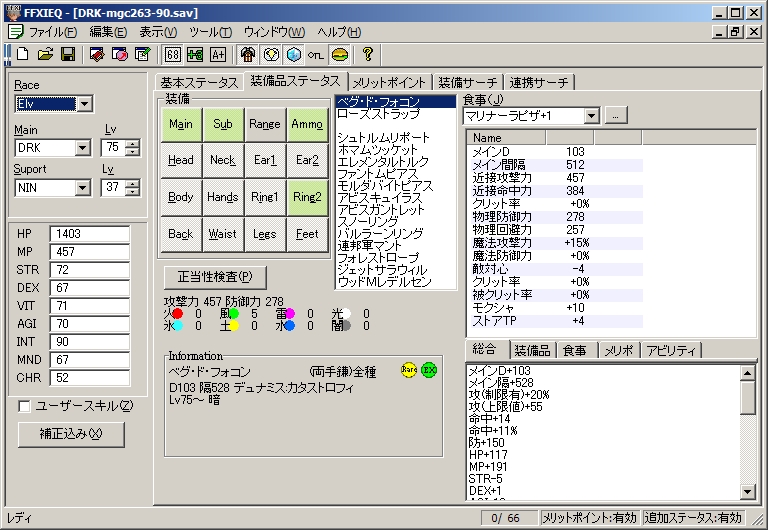The width and height of the screenshot is (768, 530).
Task: Click the 補正込み(X) button
Action: tap(71, 434)
